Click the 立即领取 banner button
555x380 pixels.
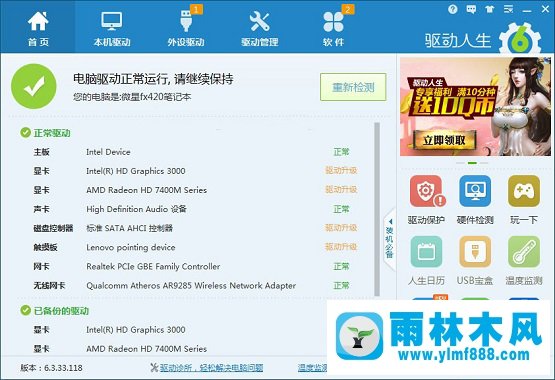click(x=444, y=140)
